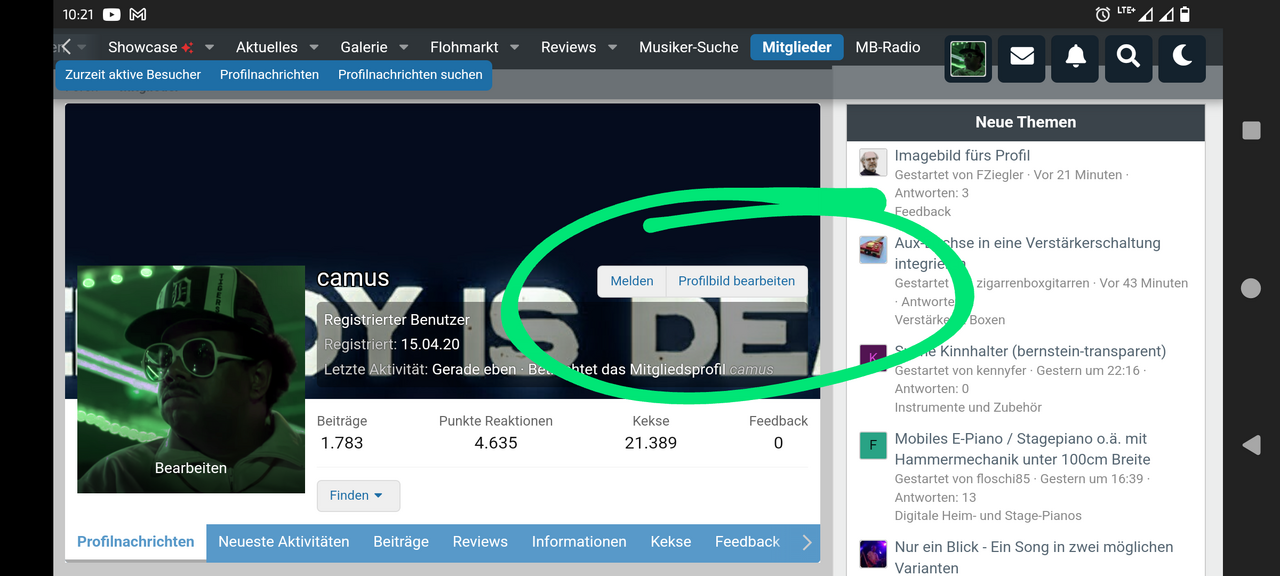1280x576 pixels.
Task: Open Neue Themen widget header
Action: coord(1026,122)
